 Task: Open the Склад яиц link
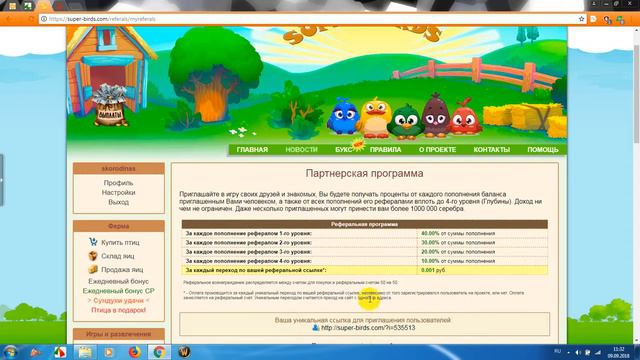pyautogui.click(x=118, y=256)
